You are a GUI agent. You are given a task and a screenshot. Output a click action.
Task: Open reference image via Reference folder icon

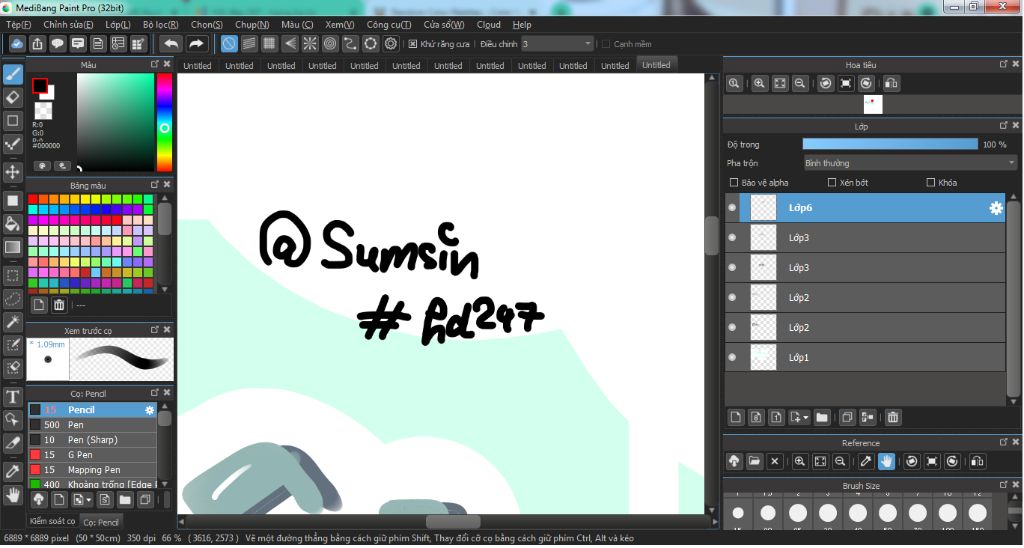coord(754,461)
